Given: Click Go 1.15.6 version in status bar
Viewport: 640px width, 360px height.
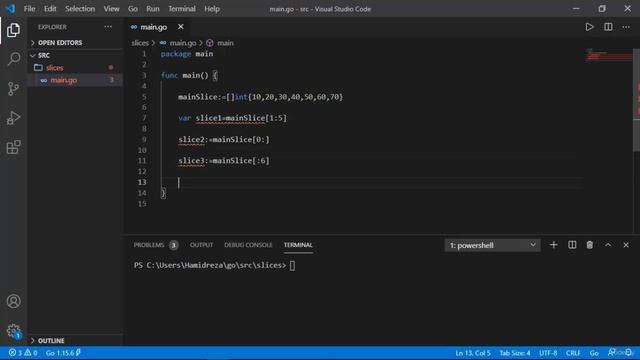Looking at the screenshot, I should 63,353.
